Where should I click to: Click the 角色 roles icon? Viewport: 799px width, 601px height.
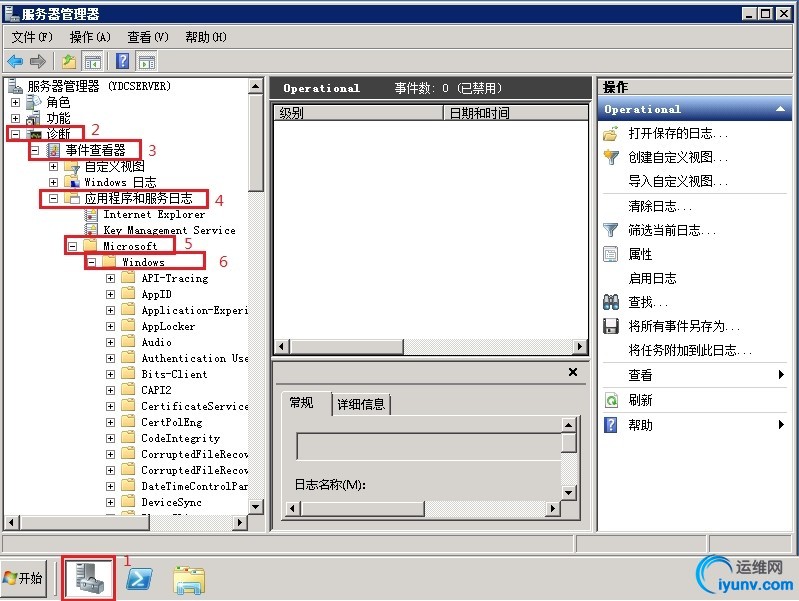tap(34, 102)
